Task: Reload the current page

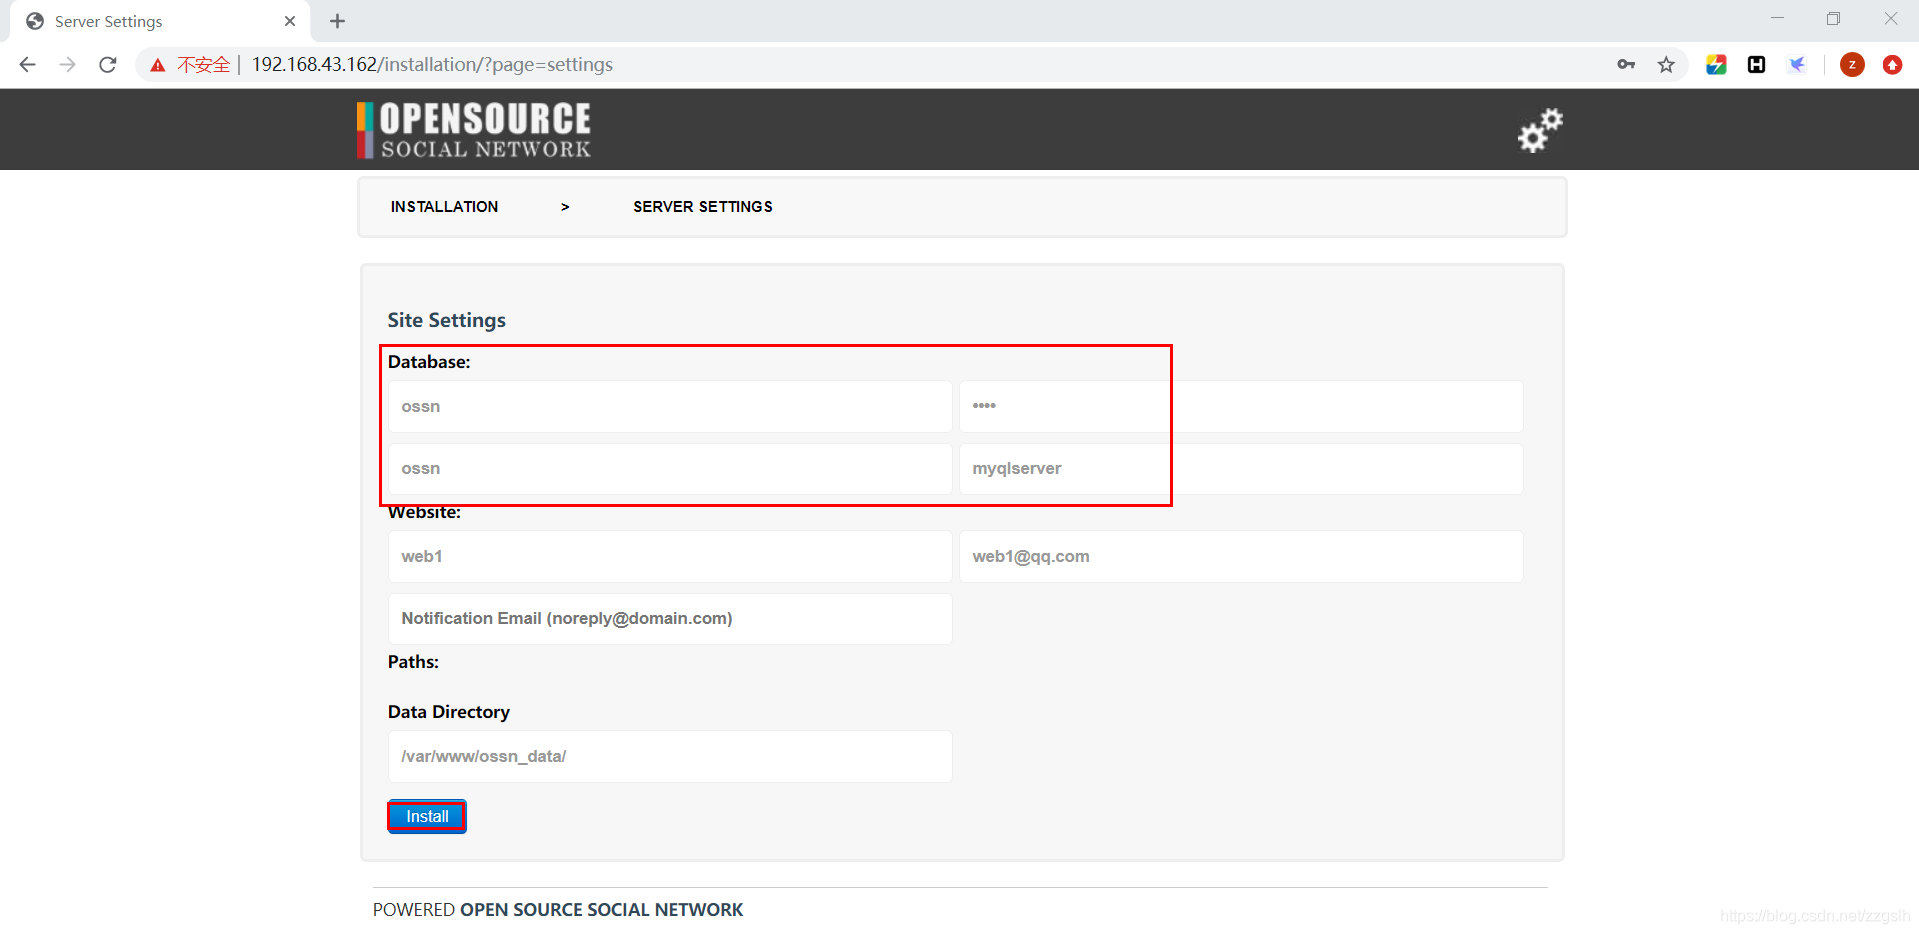Action: coord(108,65)
